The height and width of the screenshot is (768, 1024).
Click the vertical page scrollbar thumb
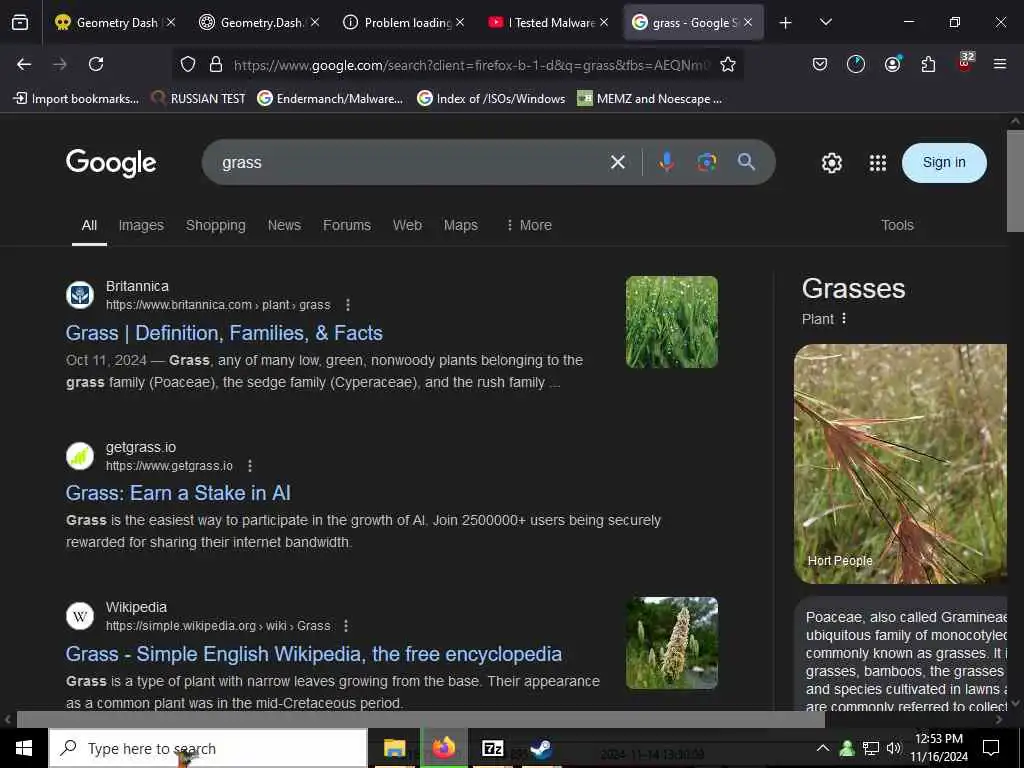(1015, 181)
